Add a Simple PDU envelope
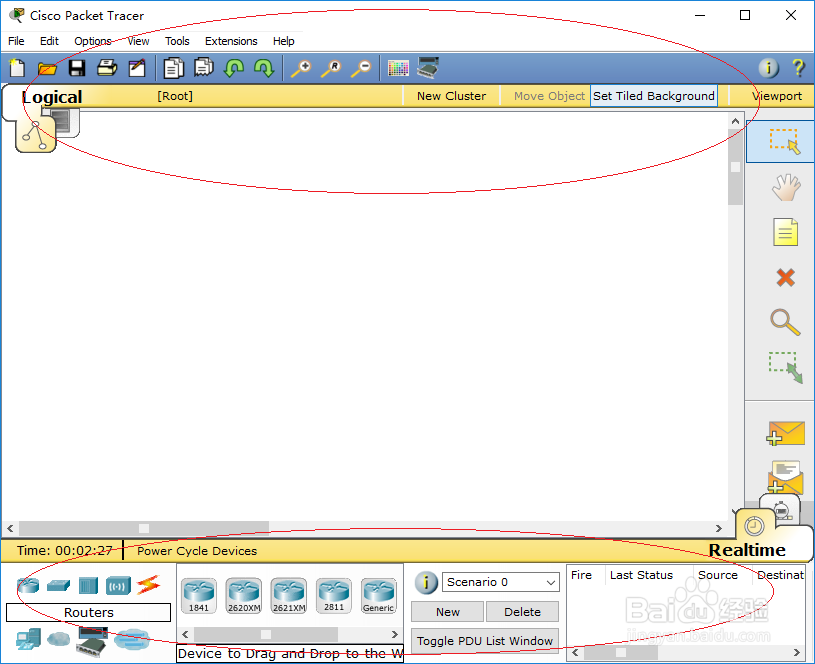Screen dimensions: 815x664 (786, 434)
